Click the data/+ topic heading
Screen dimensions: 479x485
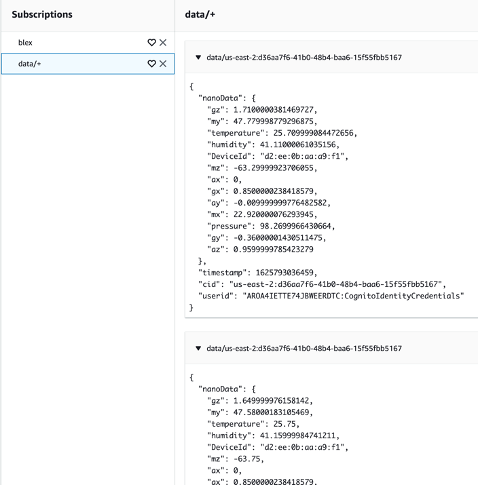coord(200,14)
